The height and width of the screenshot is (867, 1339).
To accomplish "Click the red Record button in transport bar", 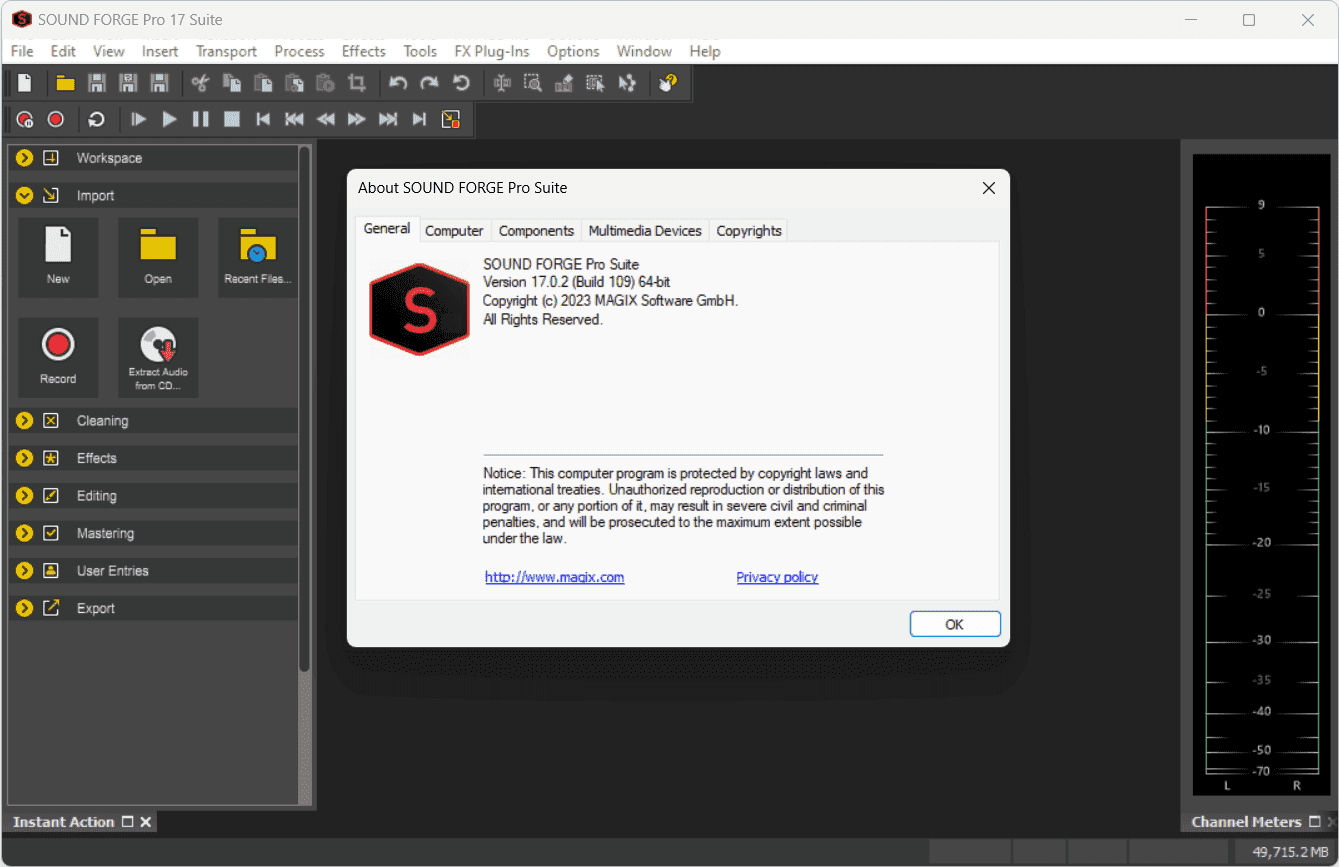I will click(56, 119).
